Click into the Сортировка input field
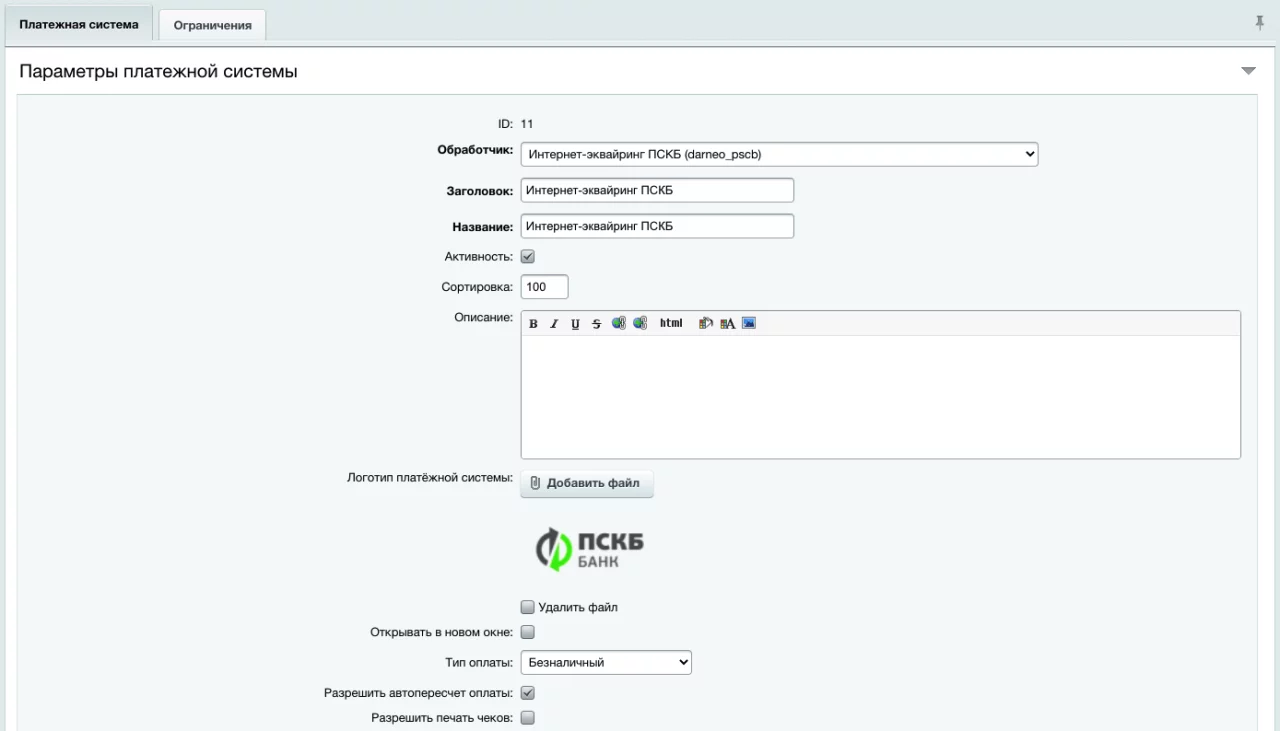The width and height of the screenshot is (1280, 731). click(x=544, y=287)
